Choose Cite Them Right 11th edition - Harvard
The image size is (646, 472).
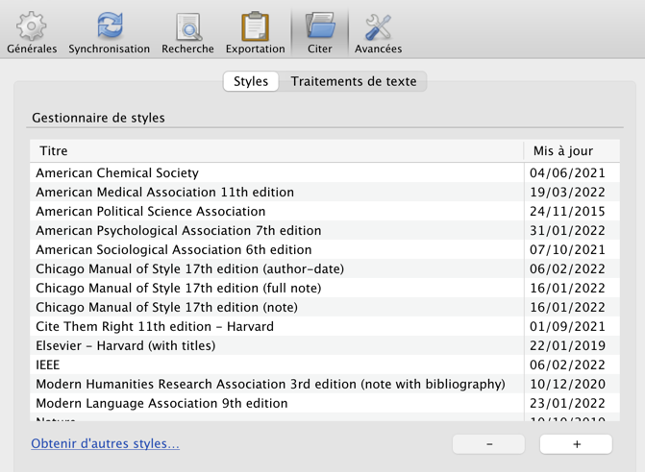point(154,327)
